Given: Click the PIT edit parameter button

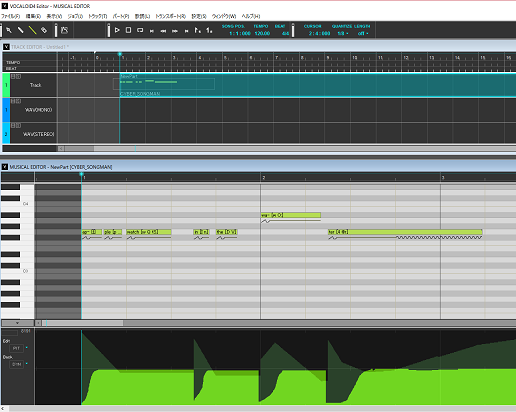Looking at the screenshot, I should point(16,348).
